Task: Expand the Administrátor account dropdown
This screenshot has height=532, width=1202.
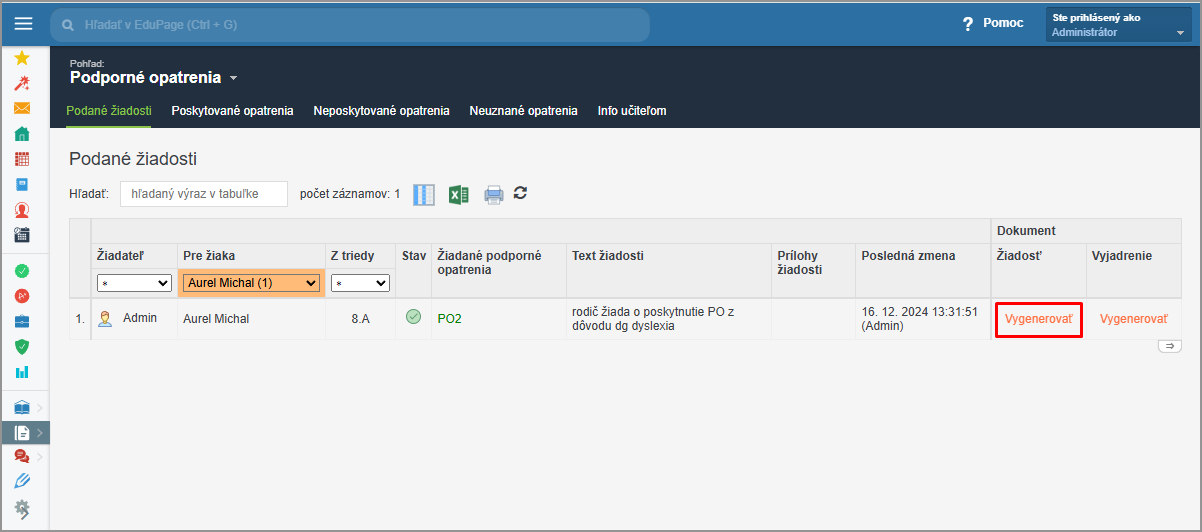Action: 1118,25
